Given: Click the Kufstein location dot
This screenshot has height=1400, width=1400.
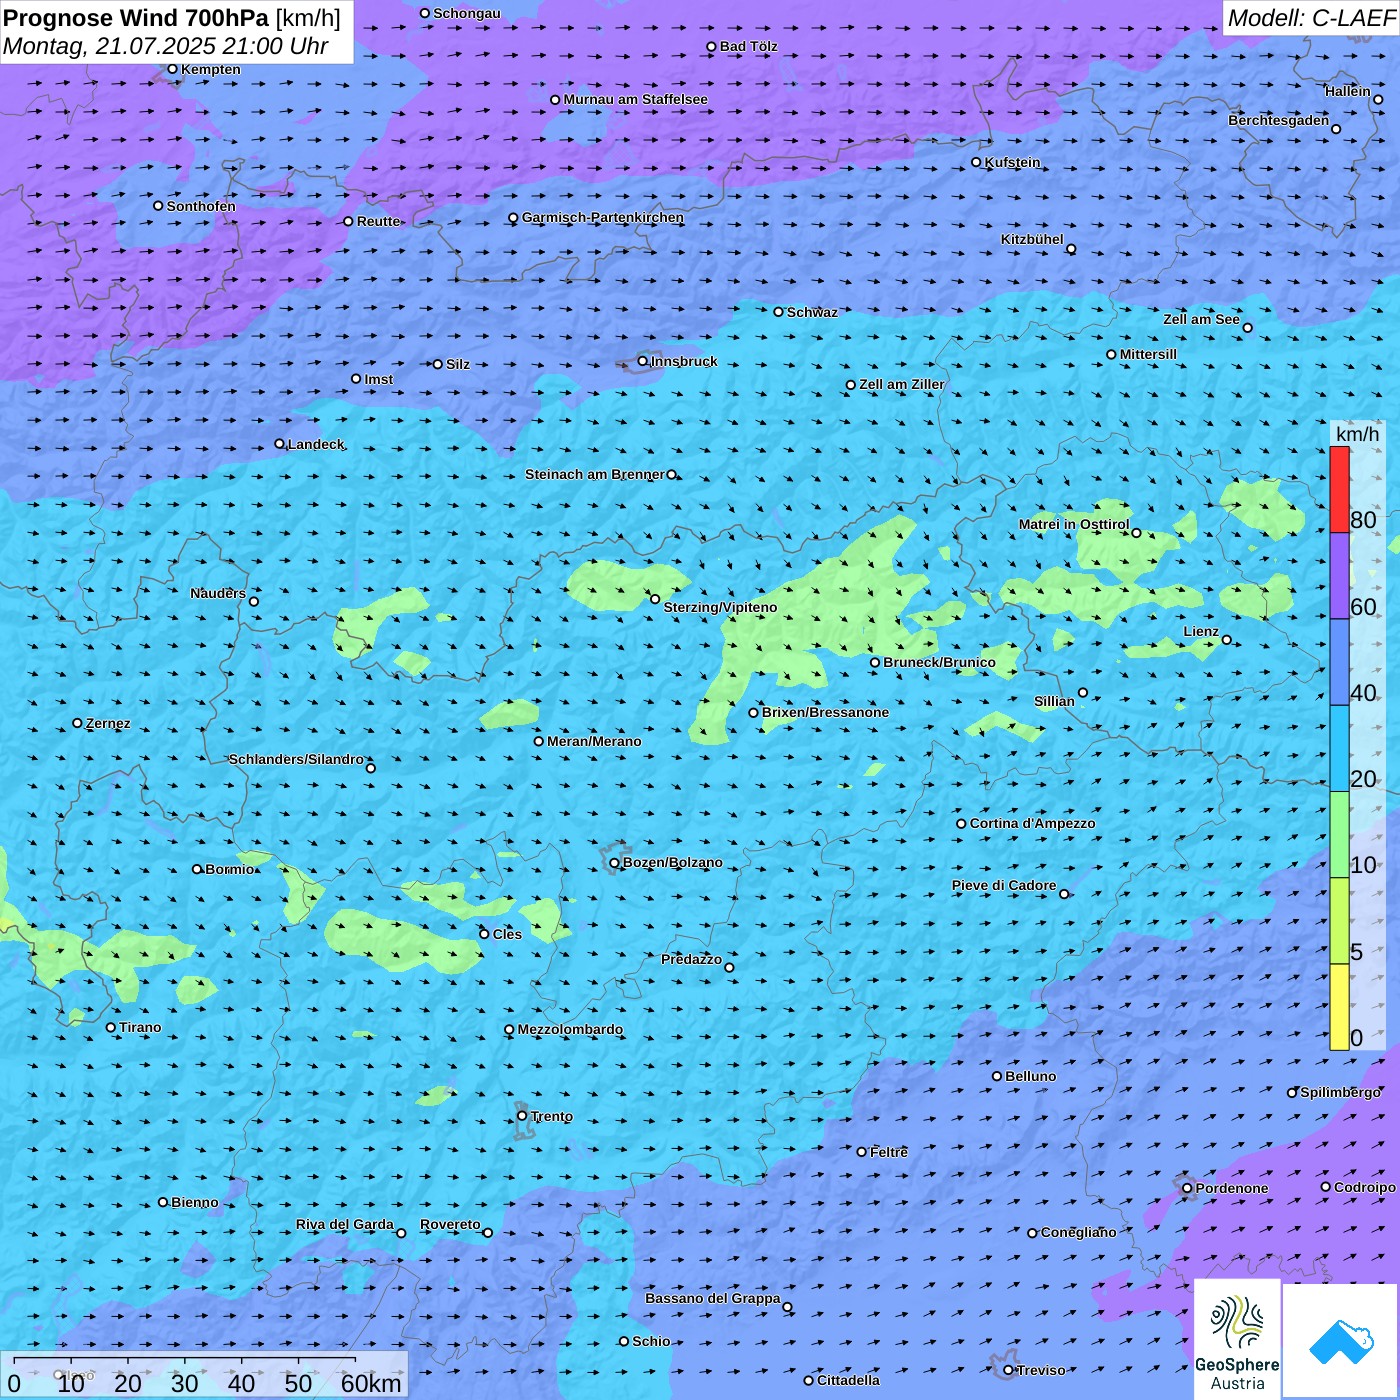Looking at the screenshot, I should click(976, 162).
